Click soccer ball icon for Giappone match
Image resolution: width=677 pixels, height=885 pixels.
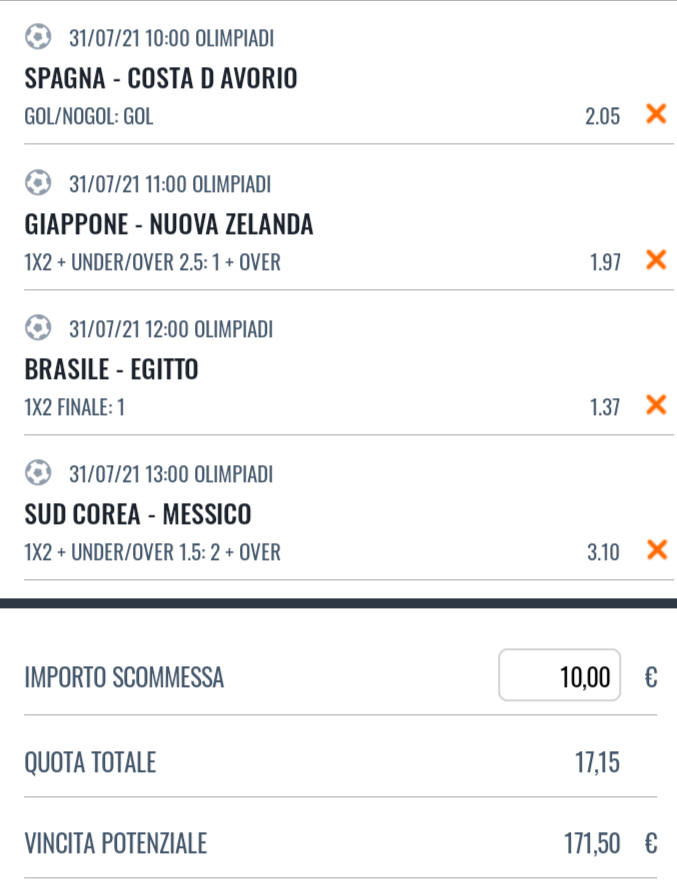pos(38,185)
